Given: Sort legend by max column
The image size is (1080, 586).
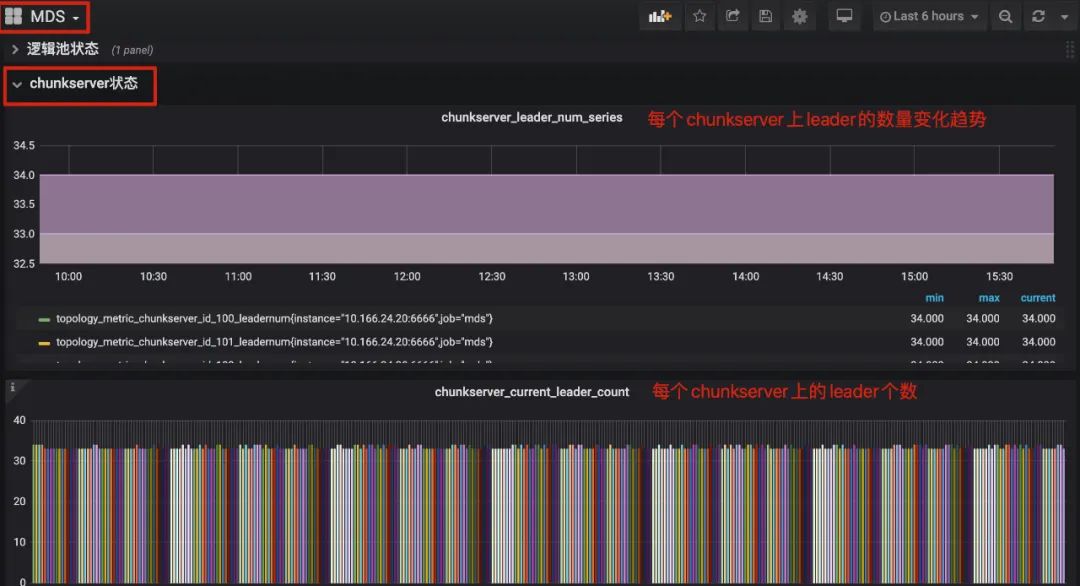Looking at the screenshot, I should 988,297.
